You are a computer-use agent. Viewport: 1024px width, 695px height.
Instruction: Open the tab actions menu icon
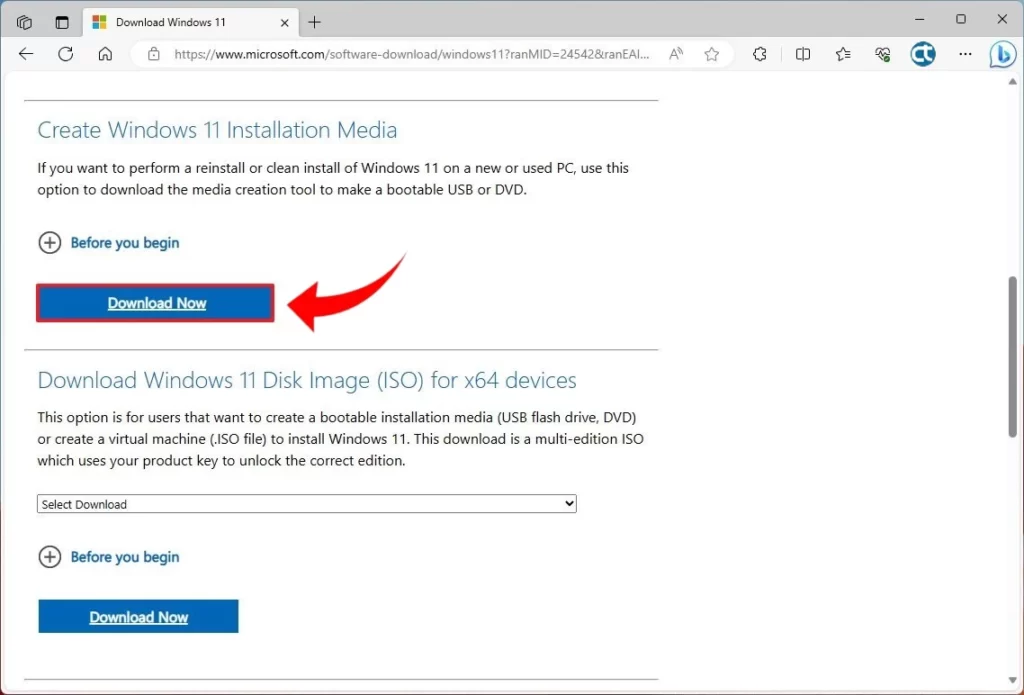coord(62,22)
